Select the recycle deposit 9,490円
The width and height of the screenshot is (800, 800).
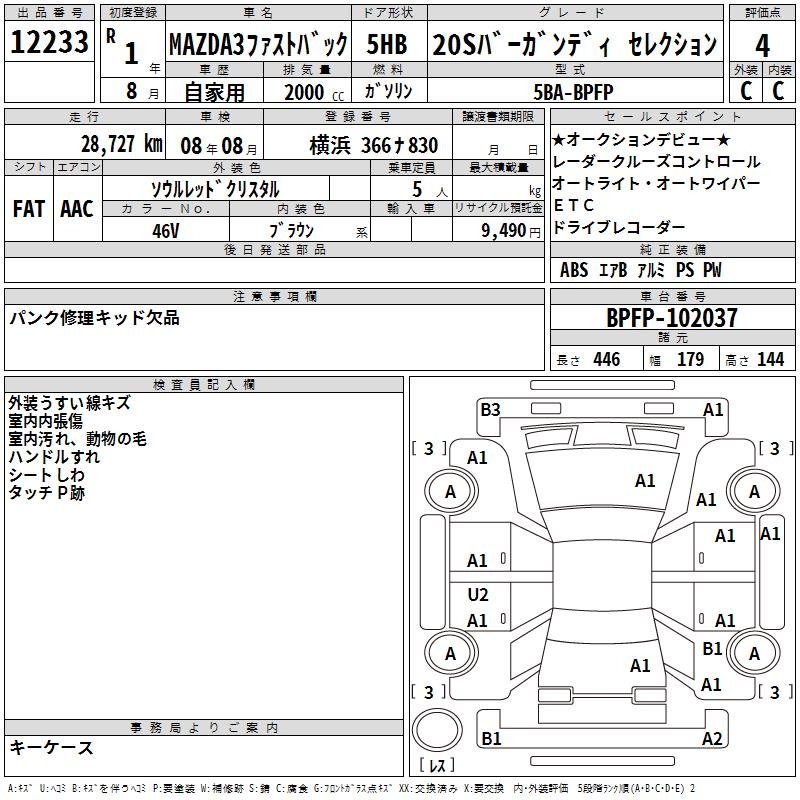(511, 231)
